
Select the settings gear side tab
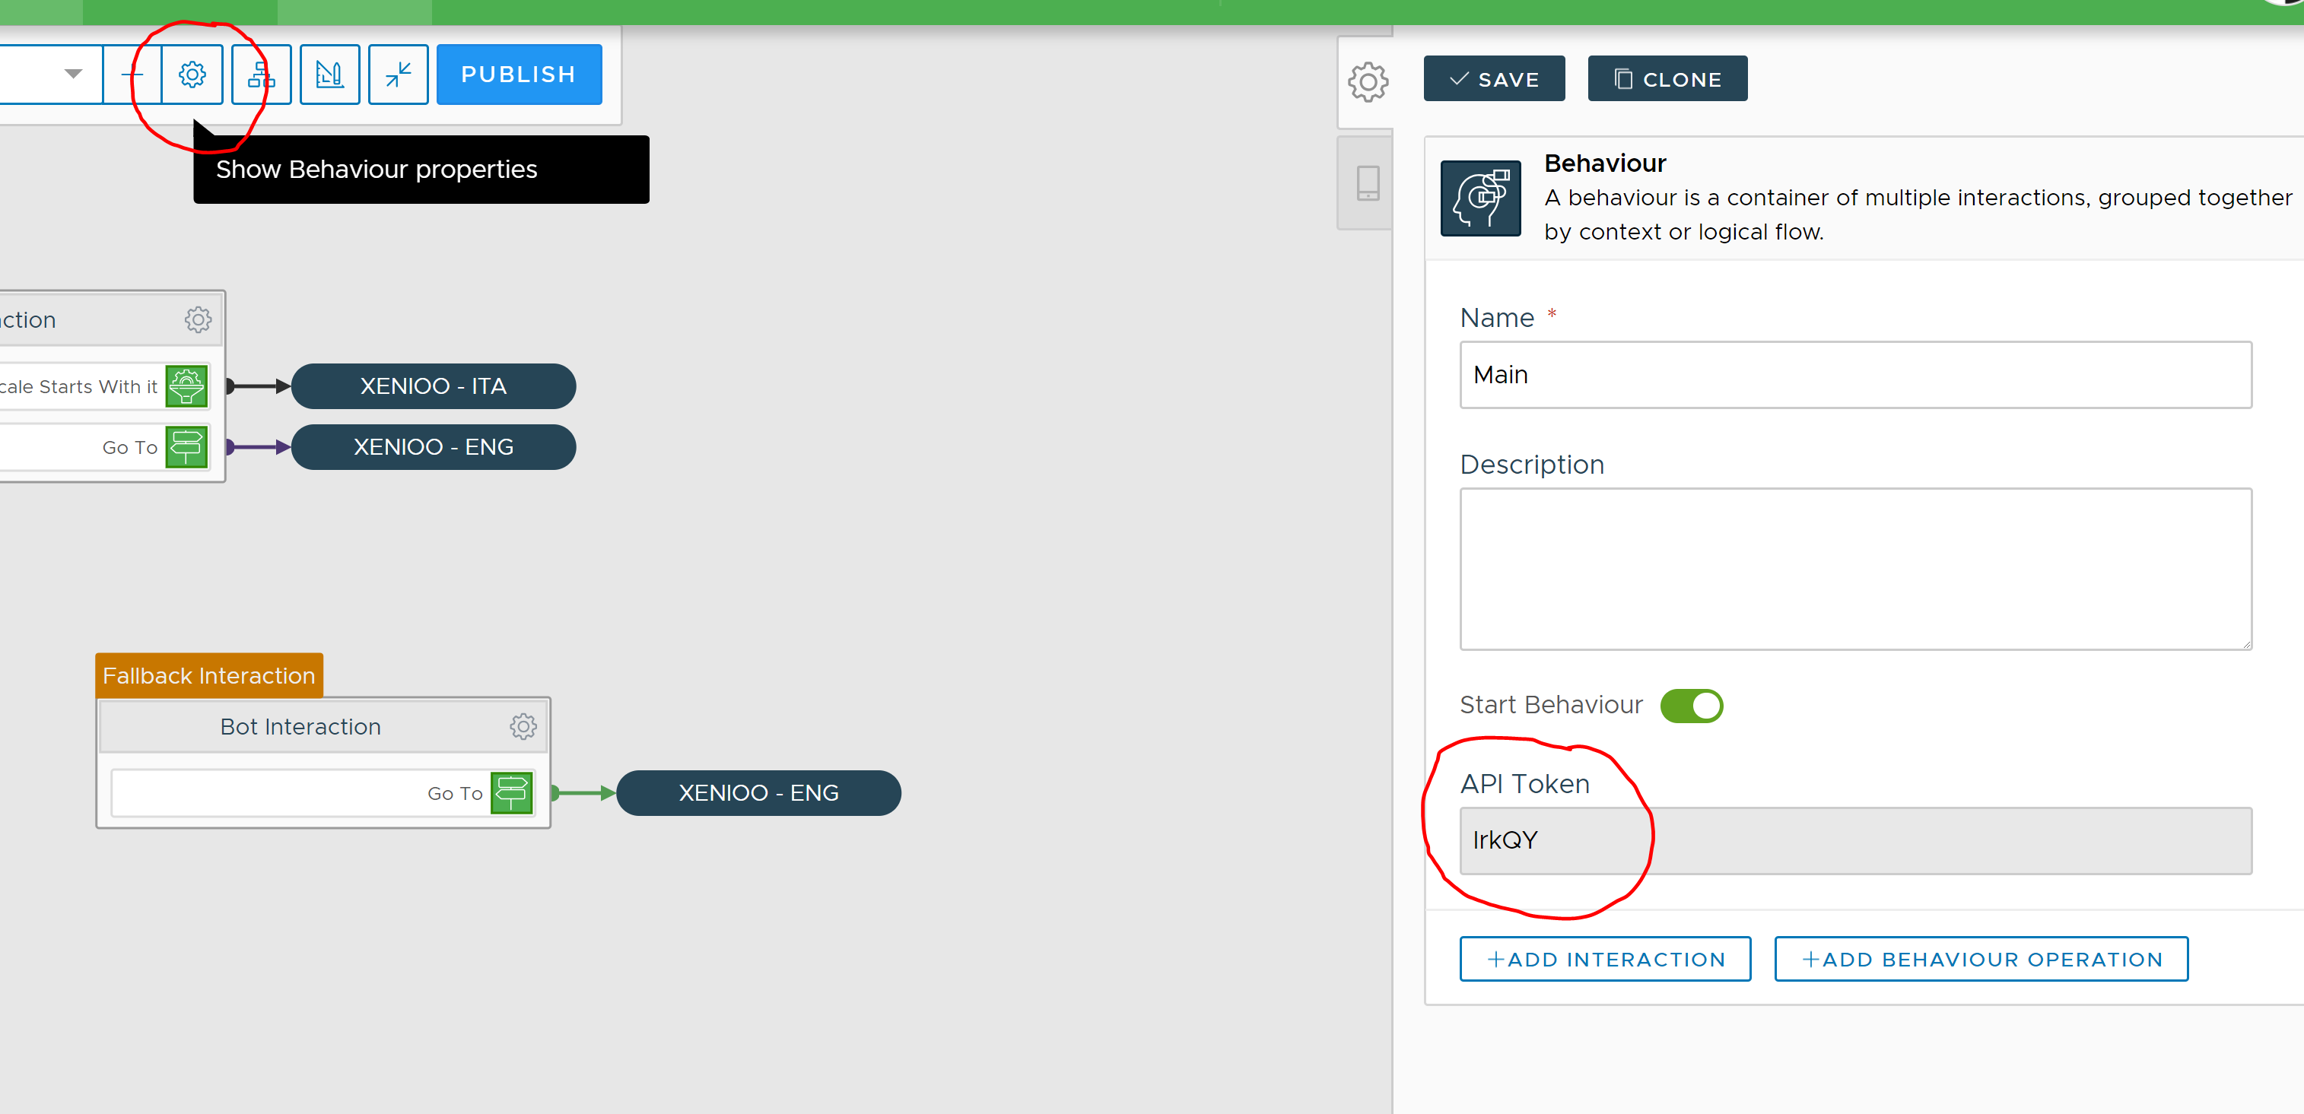coord(1367,82)
